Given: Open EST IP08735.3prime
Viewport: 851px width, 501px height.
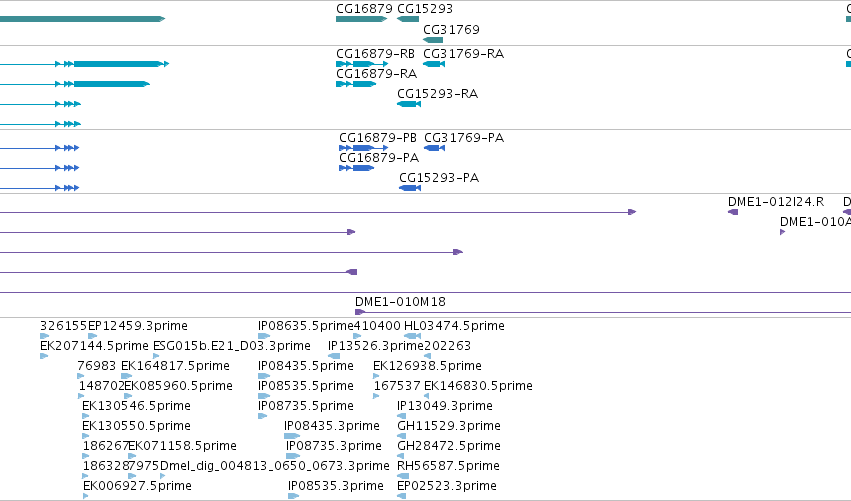Looking at the screenshot, I should pos(334,446).
